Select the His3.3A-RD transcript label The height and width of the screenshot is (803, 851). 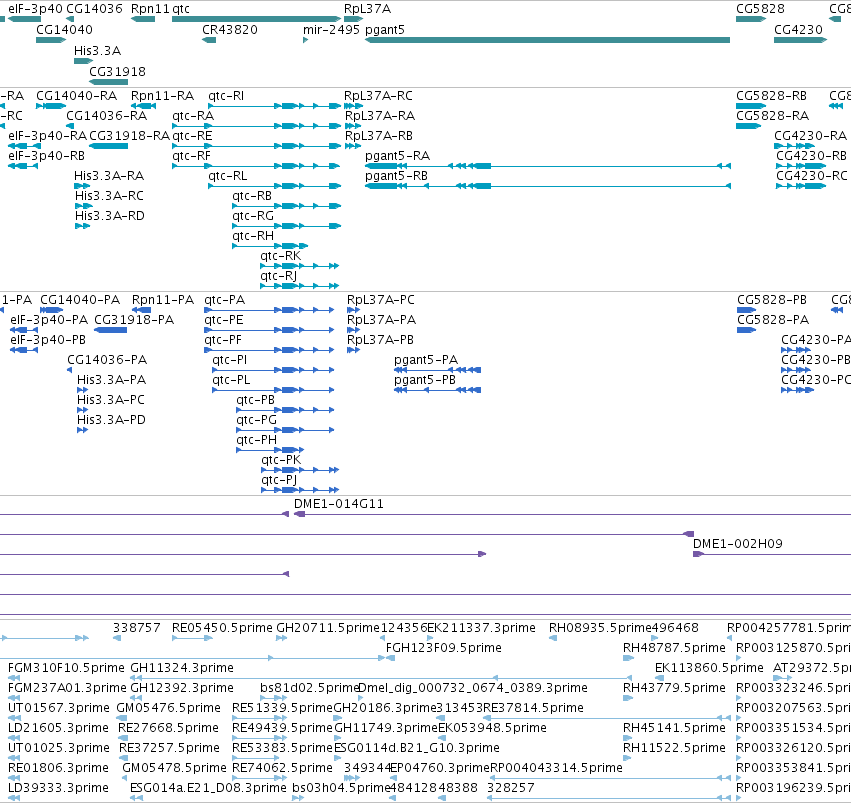click(x=110, y=215)
